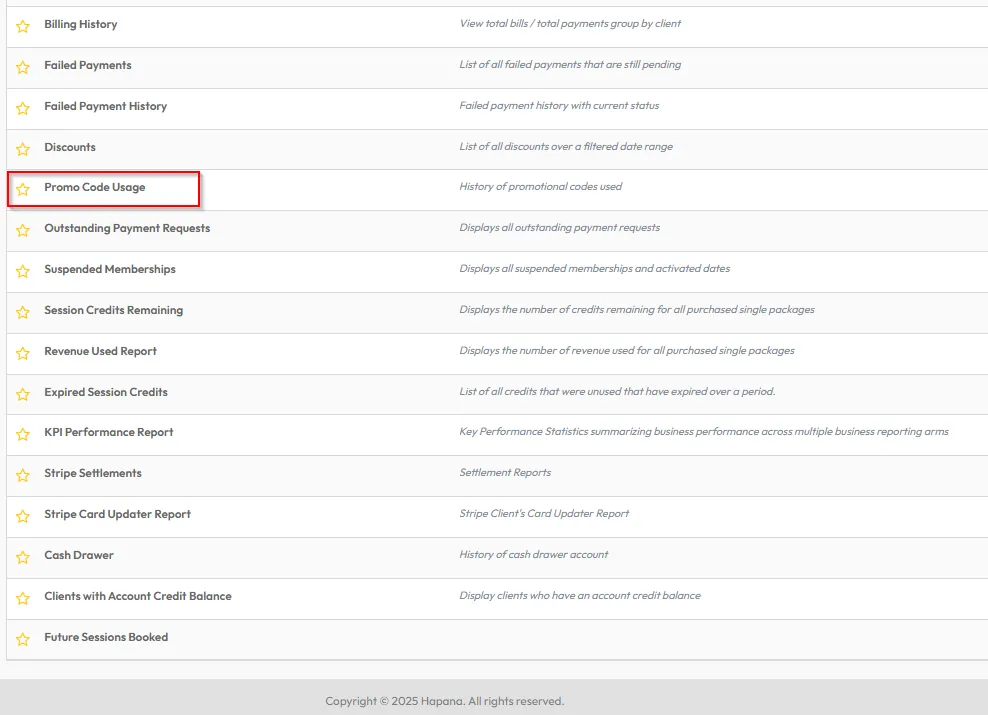The image size is (988, 715).
Task: Click the Discounts report description text
Action: click(565, 147)
